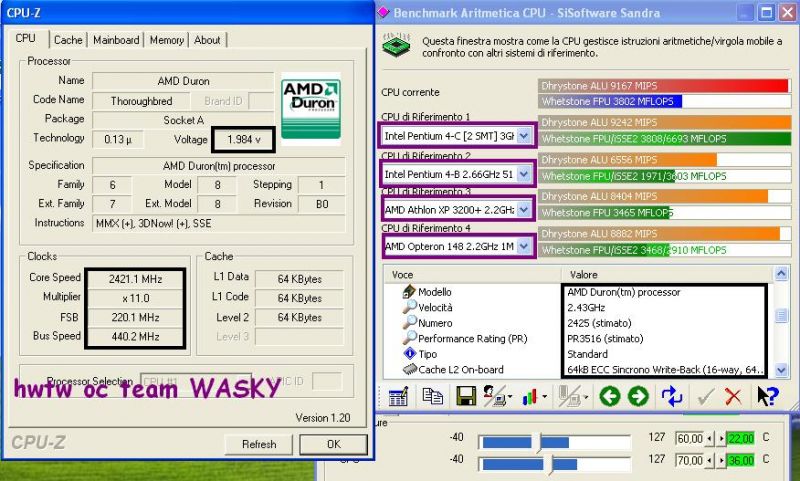Click the What's This help cursor icon
800x481 pixels.
click(767, 396)
